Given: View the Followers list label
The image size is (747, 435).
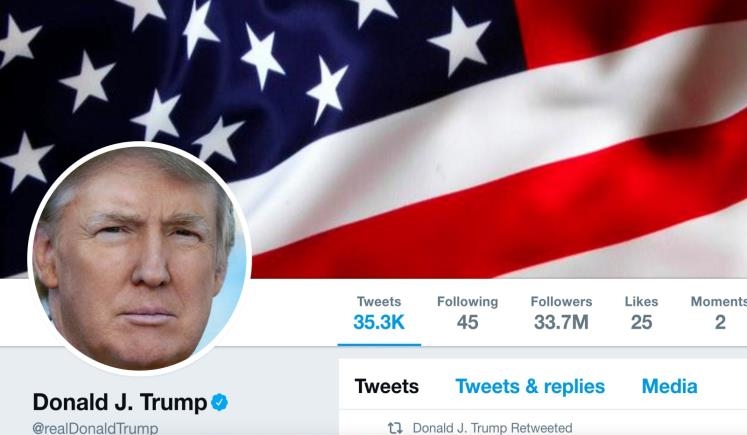Looking at the screenshot, I should click(x=561, y=302).
